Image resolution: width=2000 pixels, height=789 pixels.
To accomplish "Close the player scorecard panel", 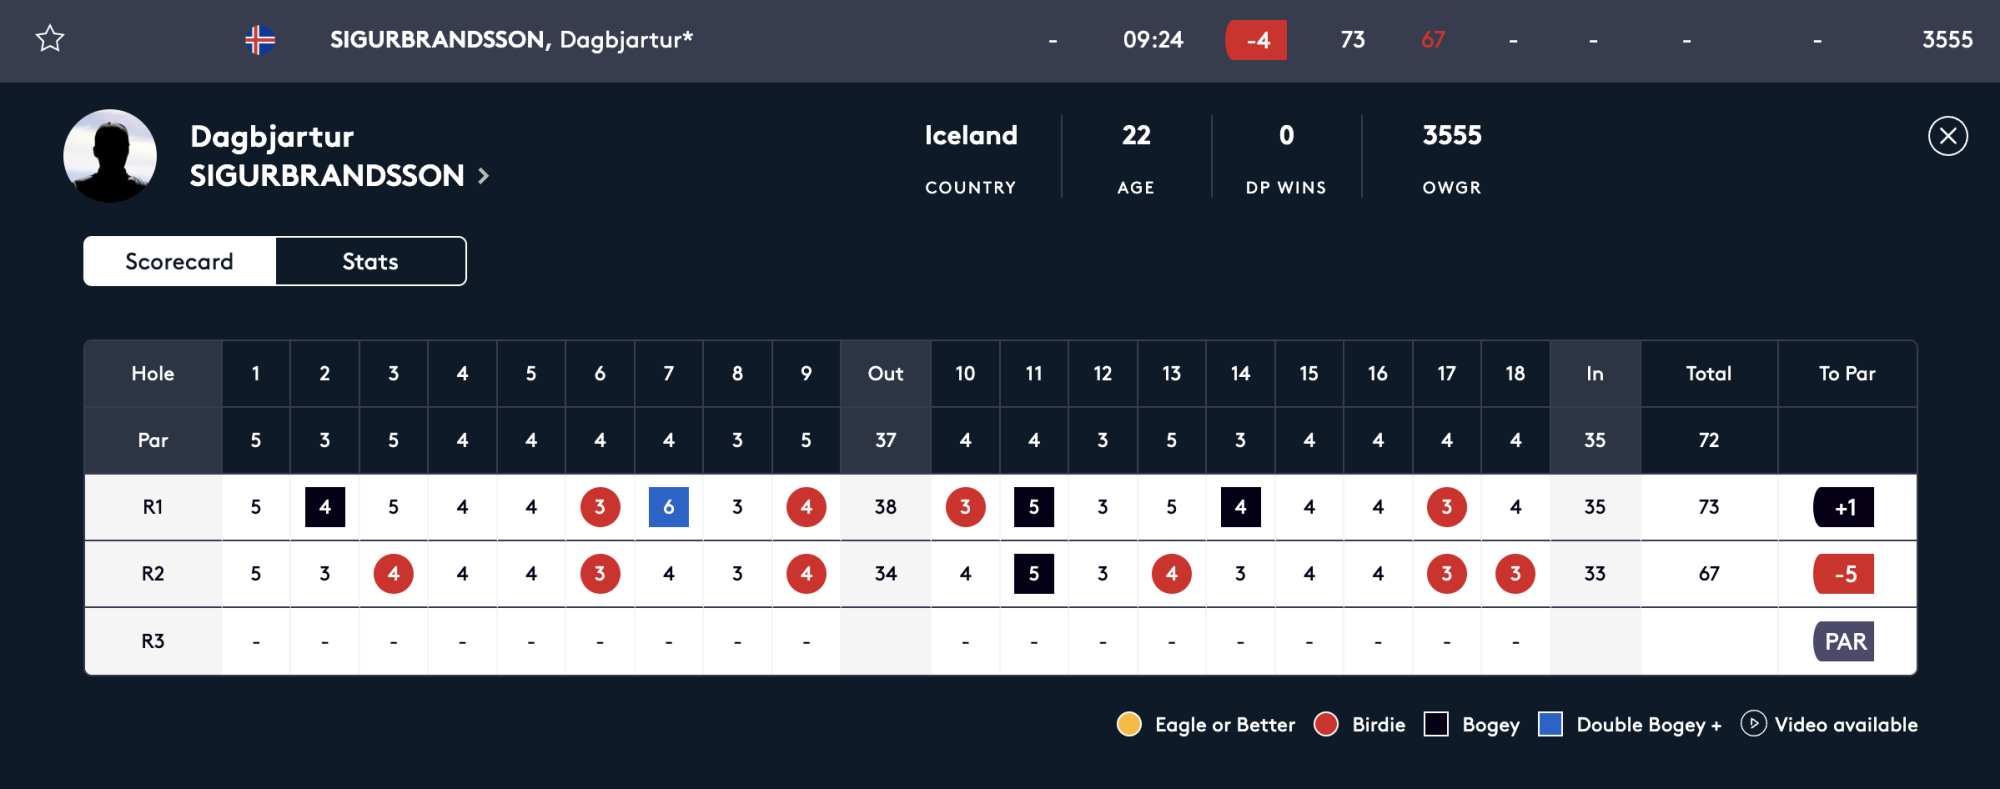I will [x=1947, y=136].
